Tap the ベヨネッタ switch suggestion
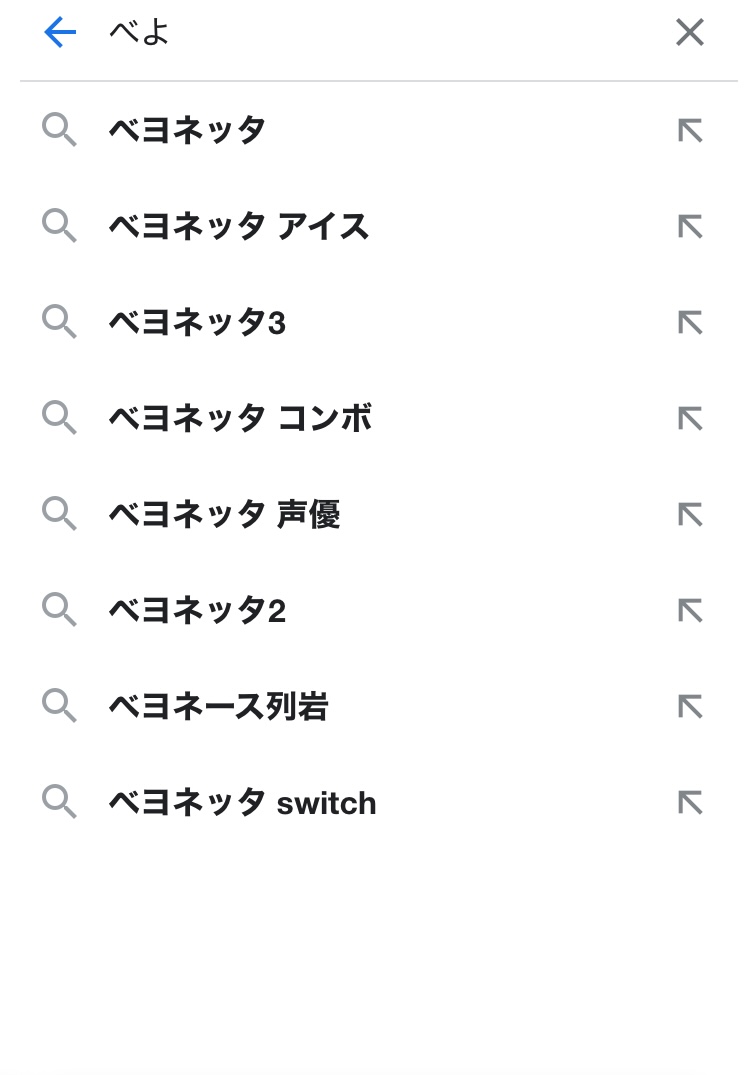 (x=242, y=803)
